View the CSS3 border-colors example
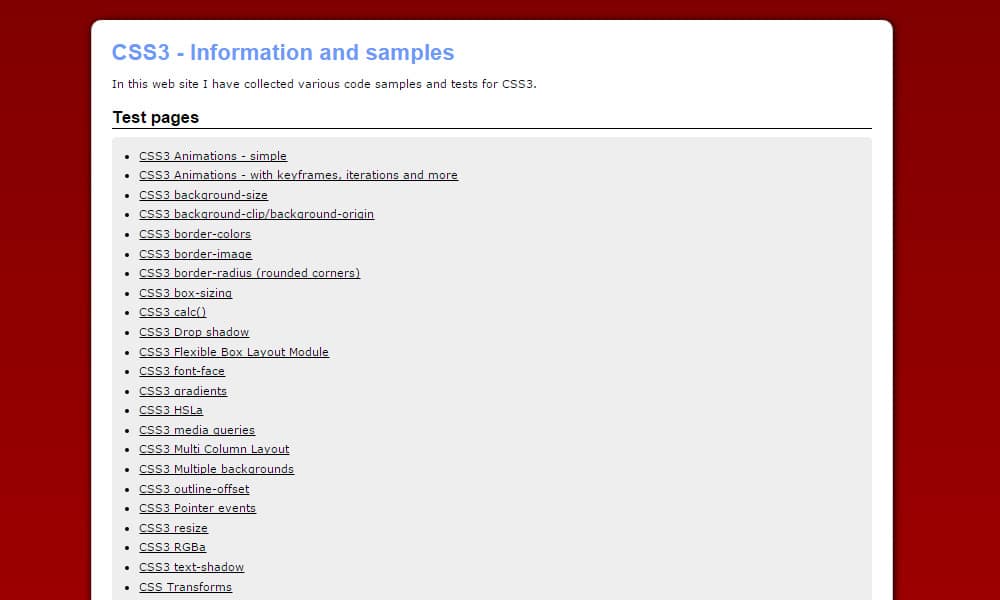This screenshot has width=1000, height=600. tap(195, 234)
